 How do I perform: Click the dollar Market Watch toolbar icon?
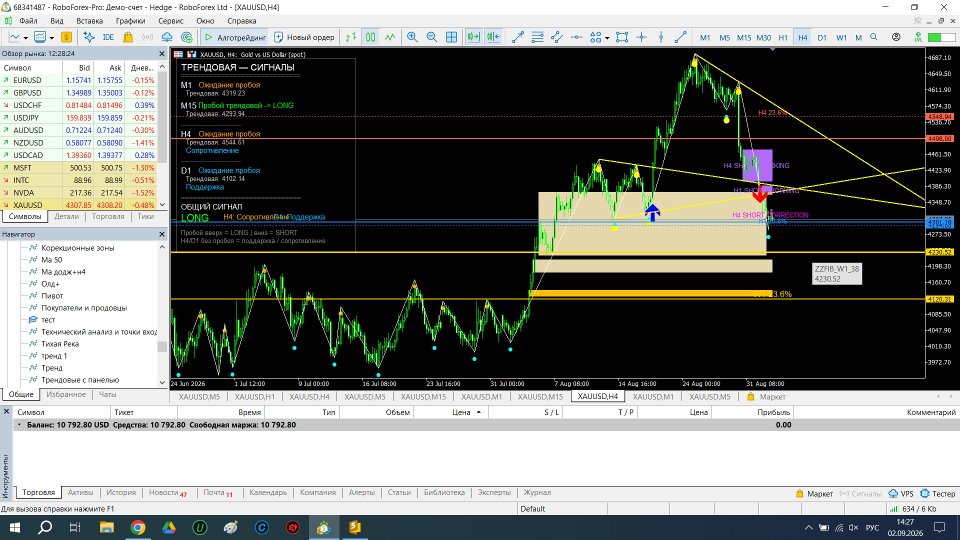(66, 37)
